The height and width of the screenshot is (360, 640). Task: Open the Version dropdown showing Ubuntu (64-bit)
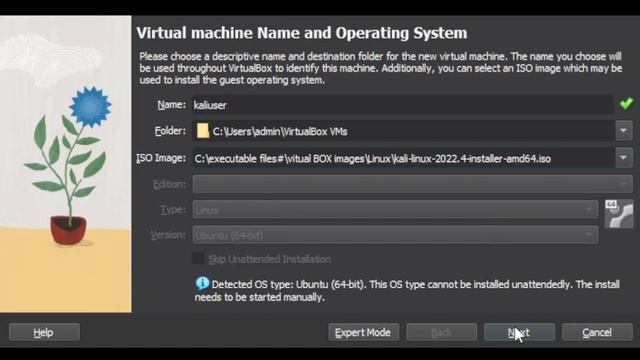396,235
